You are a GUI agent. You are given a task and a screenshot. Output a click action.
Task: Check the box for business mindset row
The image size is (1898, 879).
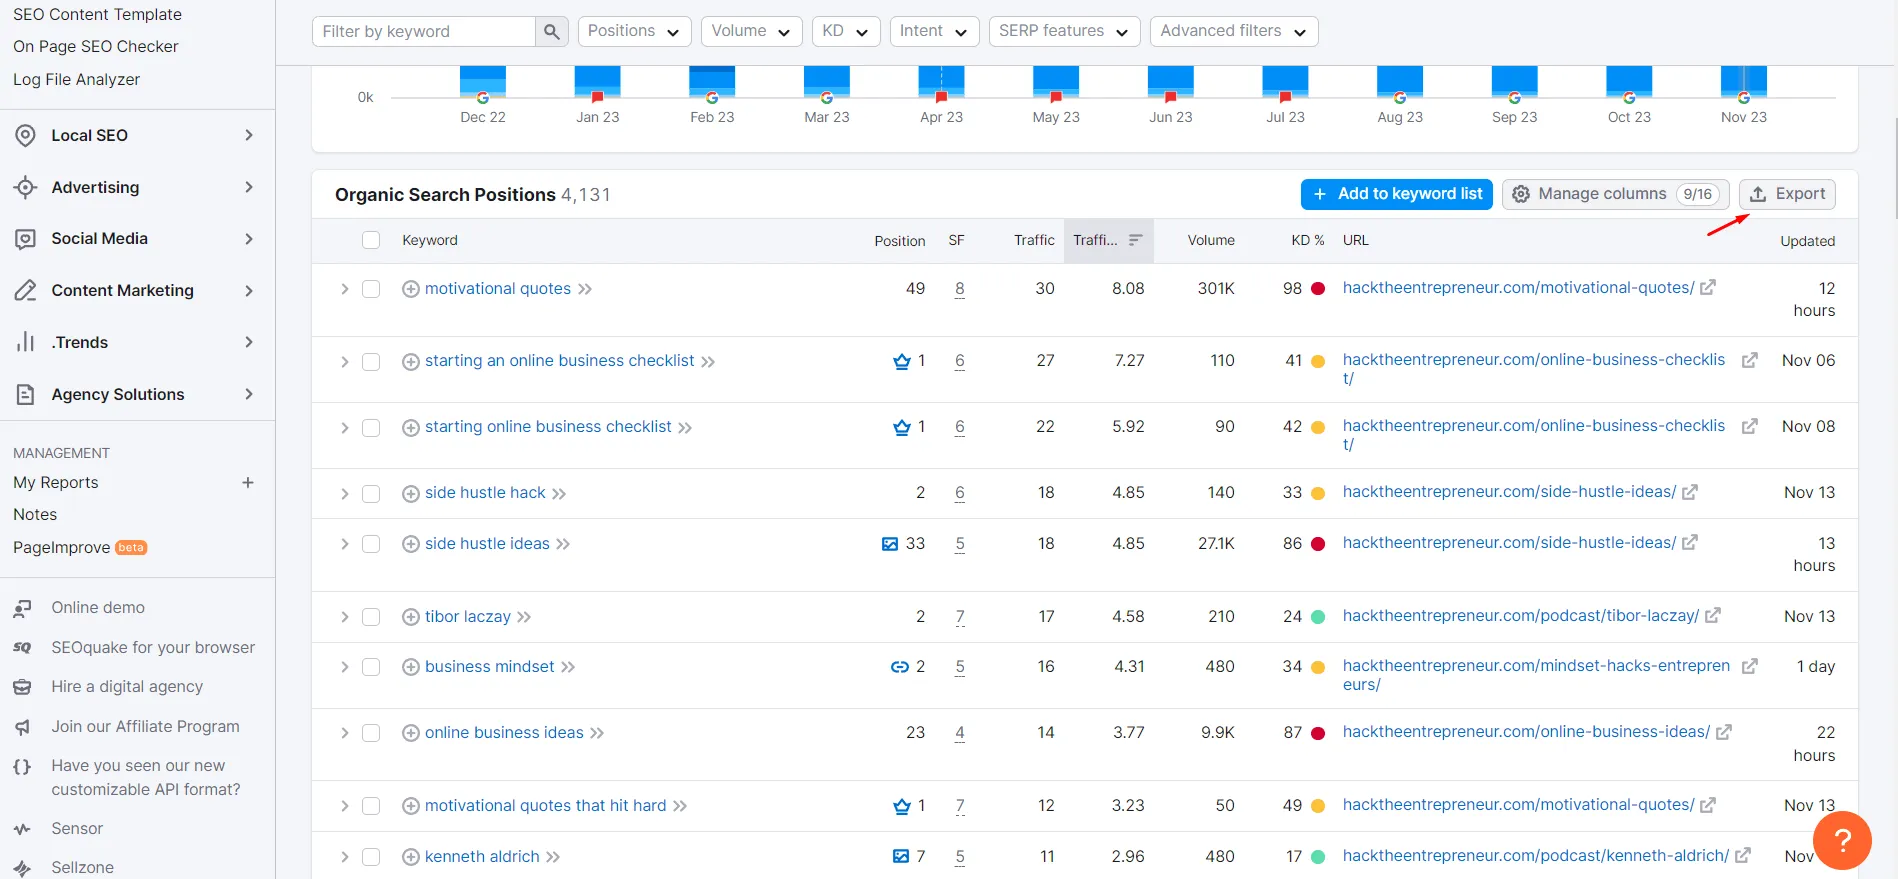371,667
